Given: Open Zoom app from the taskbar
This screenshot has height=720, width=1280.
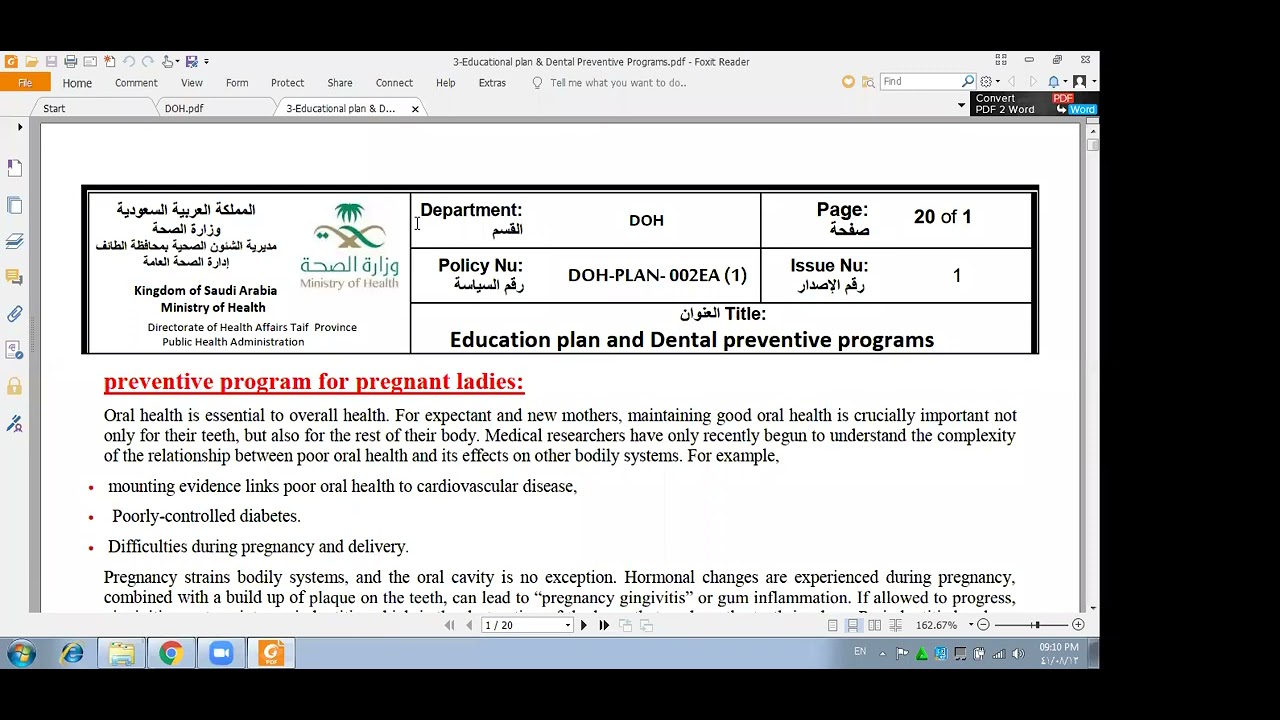Looking at the screenshot, I should coord(221,654).
